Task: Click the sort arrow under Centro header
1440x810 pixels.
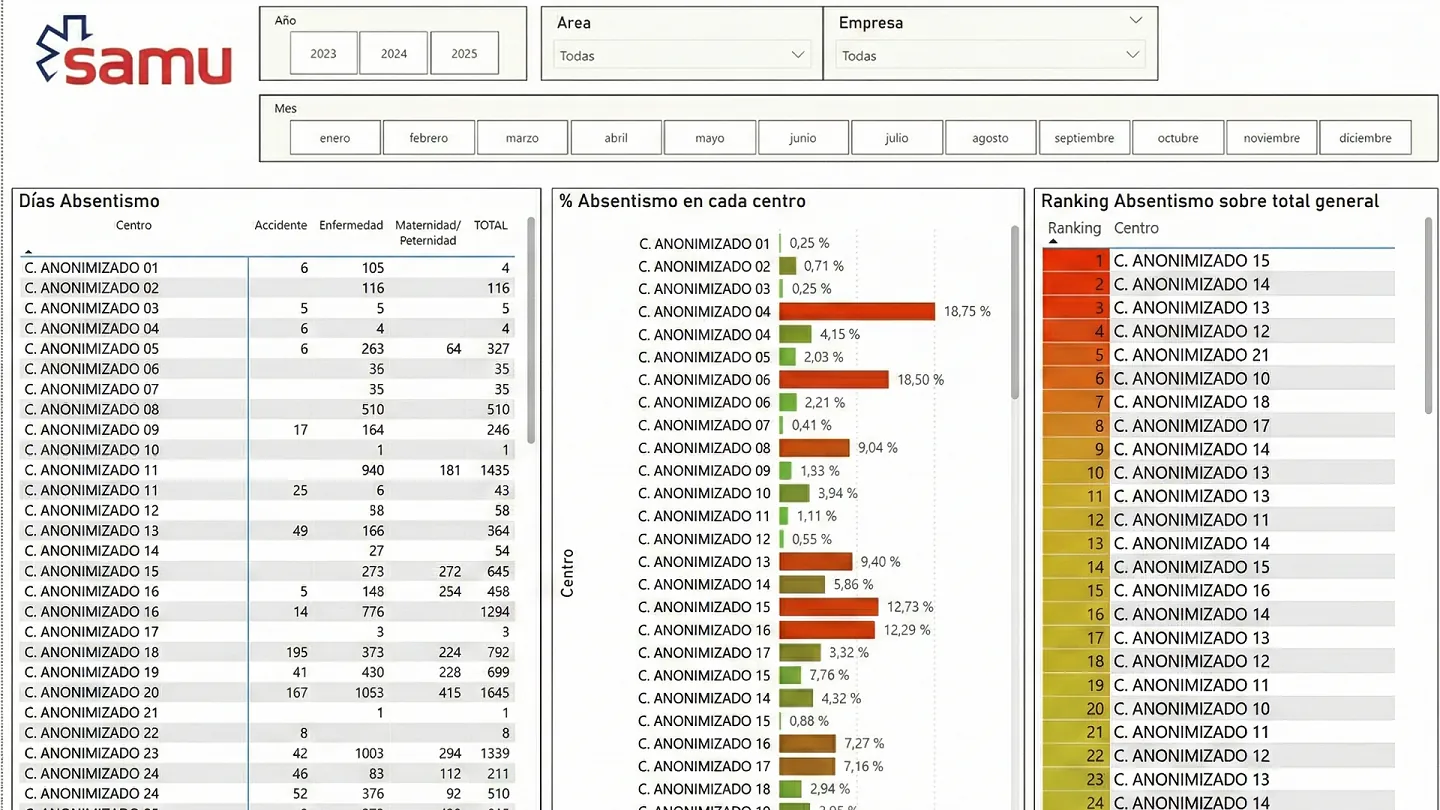Action: pos(28,252)
